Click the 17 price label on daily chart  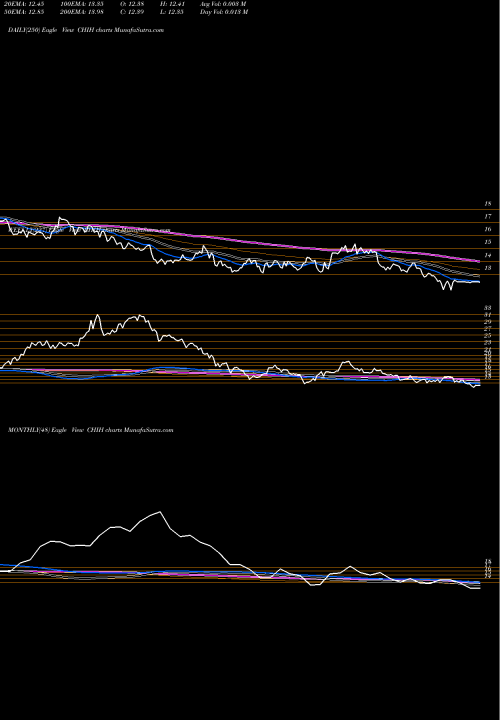(x=488, y=216)
